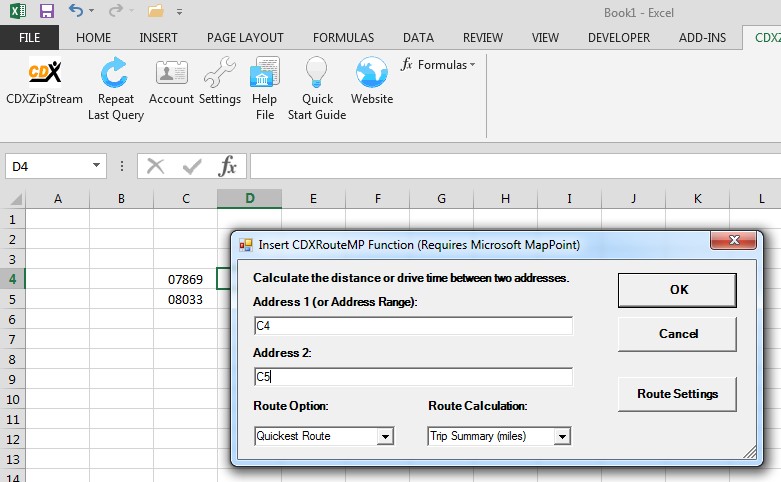Open undo history dropdown arrow

pos(91,10)
